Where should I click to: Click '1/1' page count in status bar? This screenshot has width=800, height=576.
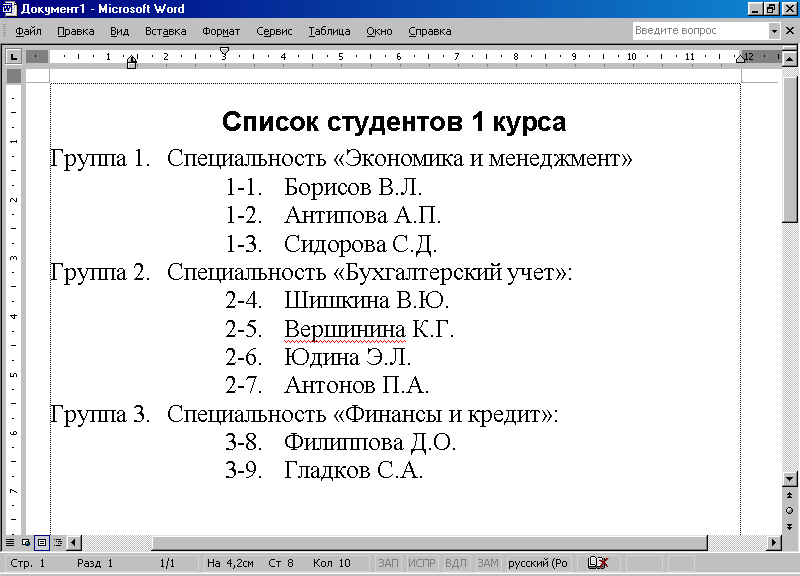pyautogui.click(x=167, y=563)
